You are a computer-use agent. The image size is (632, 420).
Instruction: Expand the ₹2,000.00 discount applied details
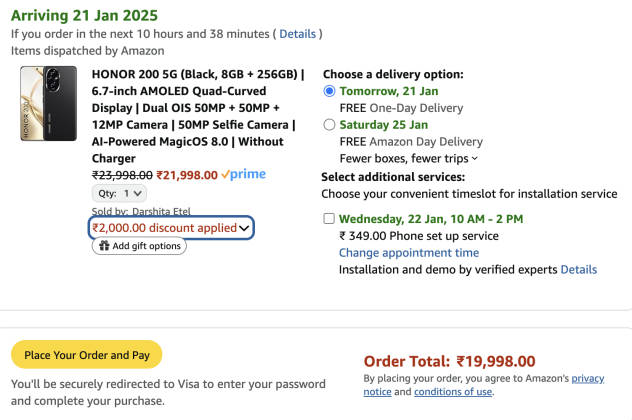[x=171, y=228]
